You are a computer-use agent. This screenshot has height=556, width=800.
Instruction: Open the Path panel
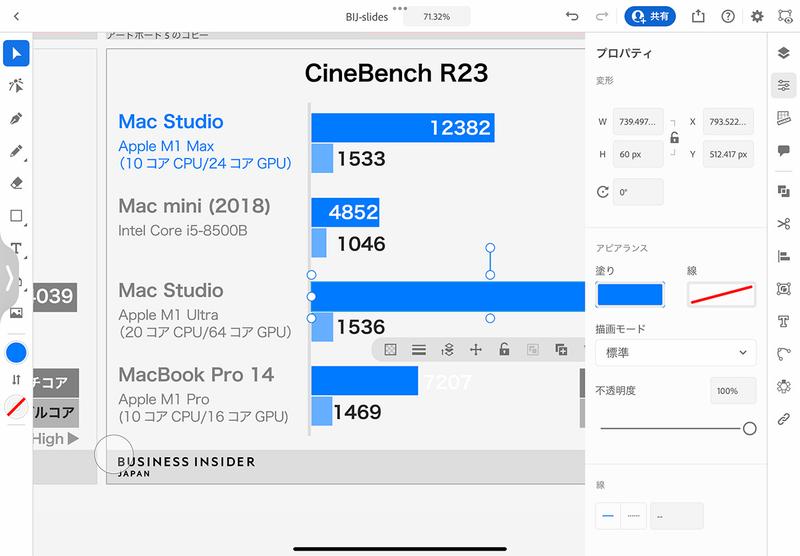[x=784, y=353]
